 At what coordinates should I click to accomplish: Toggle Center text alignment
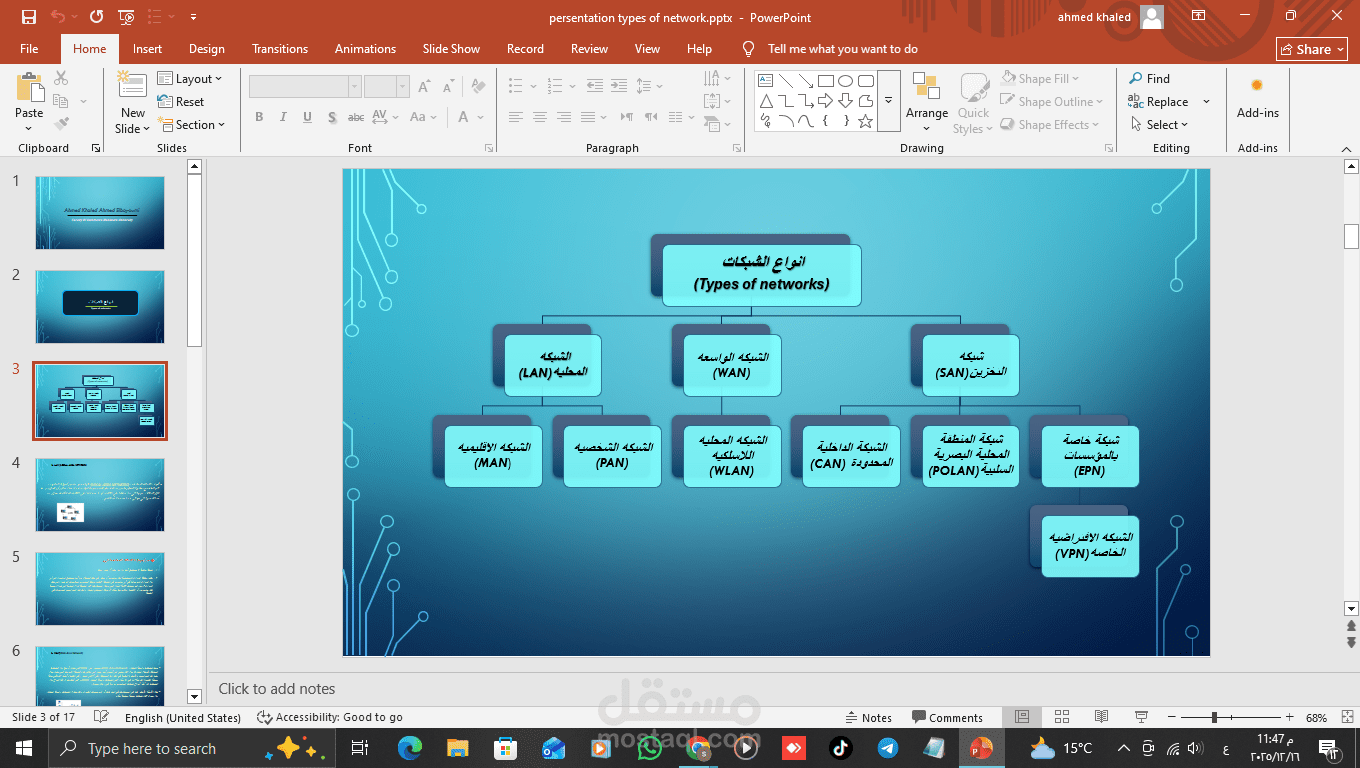[x=540, y=117]
